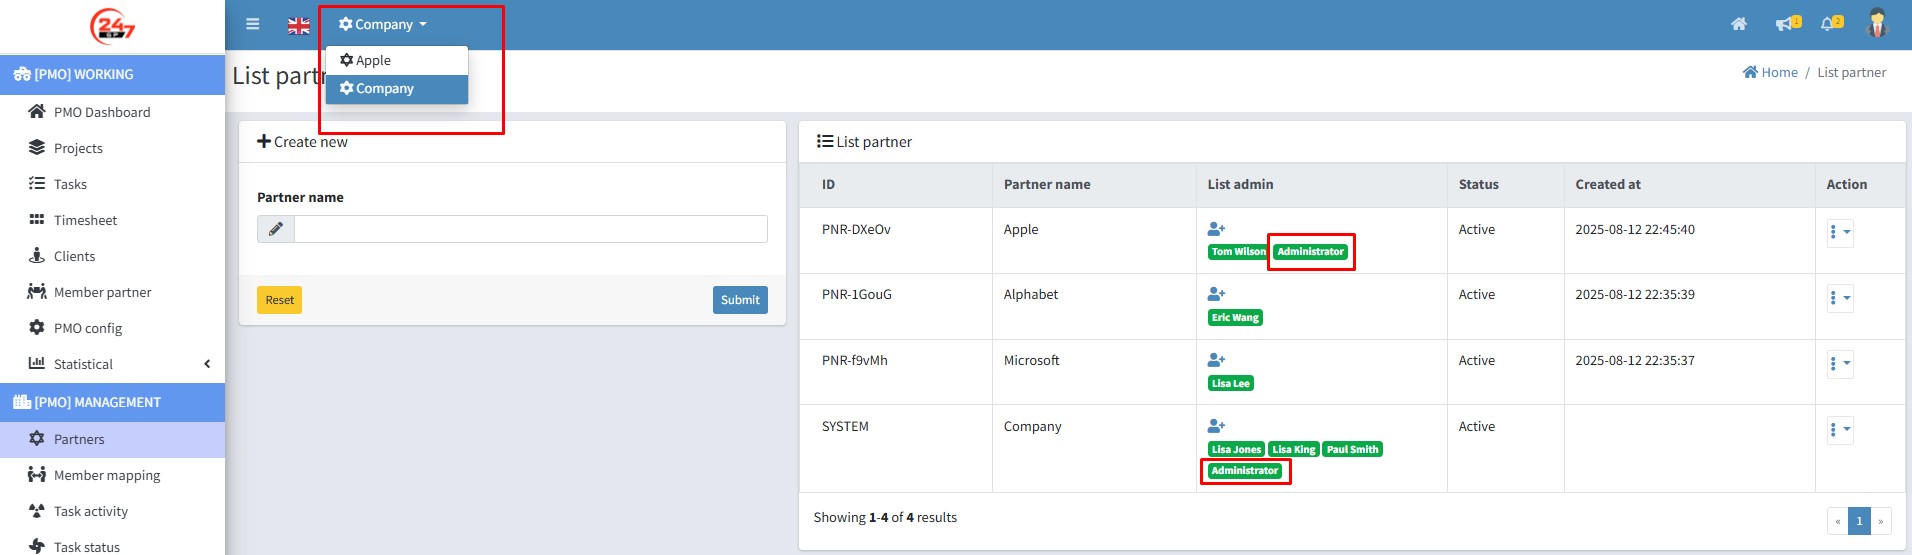Open the UK flag language selector
The width and height of the screenshot is (1912, 555).
299,25
